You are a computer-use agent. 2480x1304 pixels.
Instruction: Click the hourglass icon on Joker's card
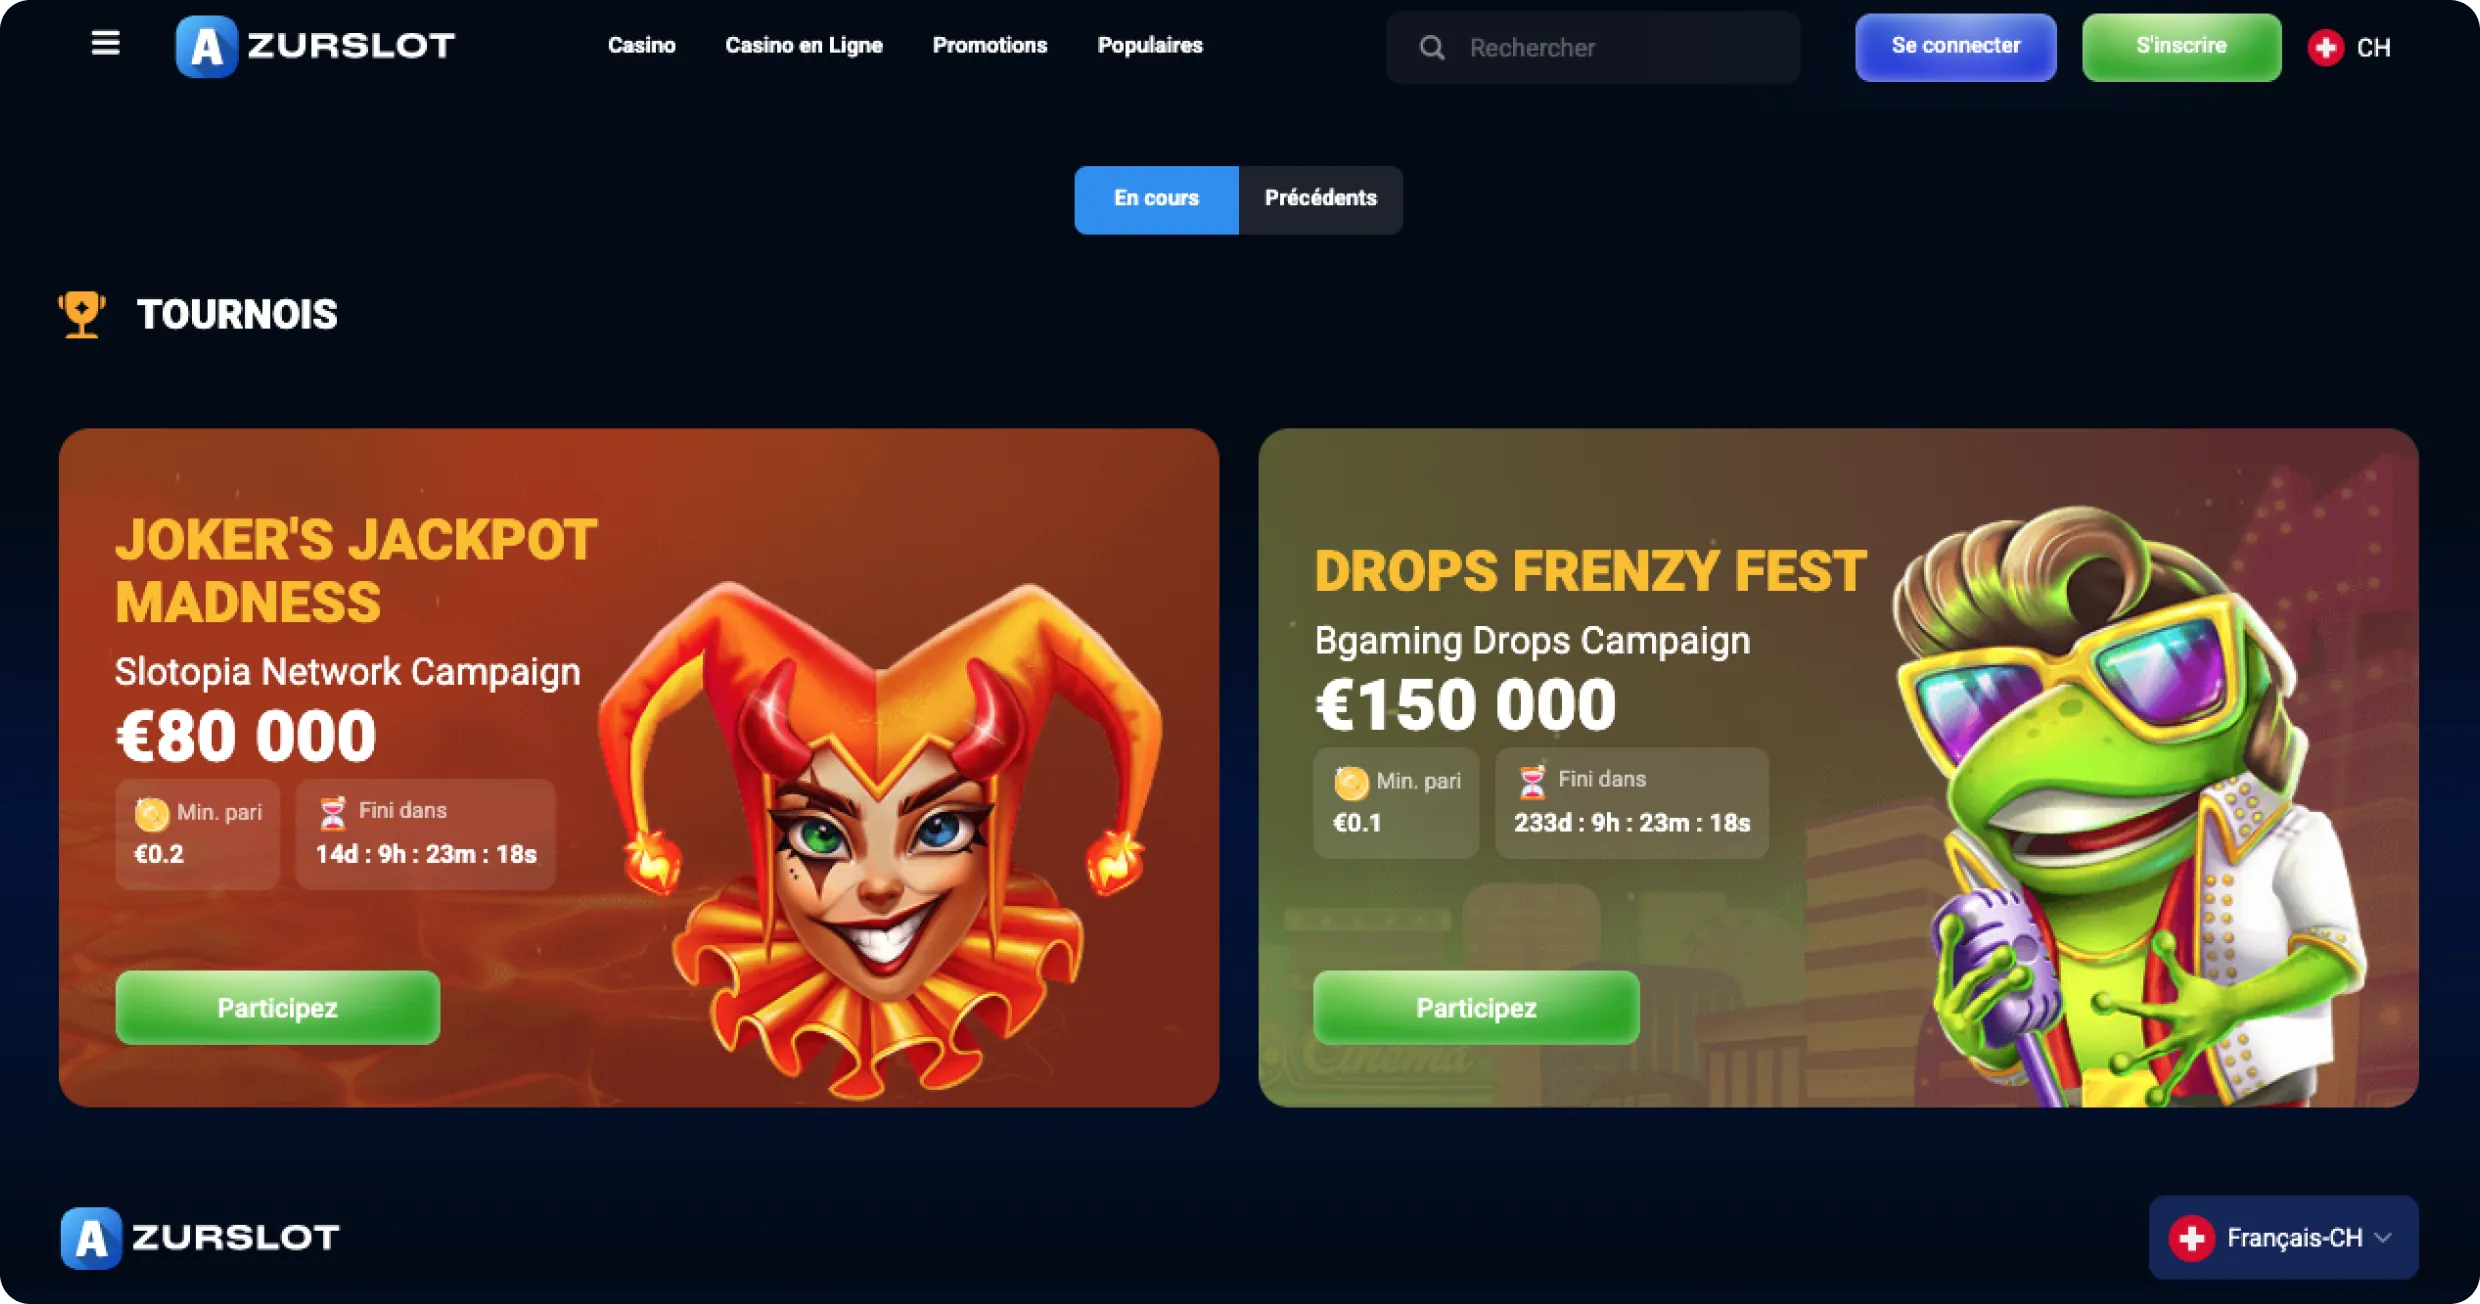pyautogui.click(x=333, y=813)
